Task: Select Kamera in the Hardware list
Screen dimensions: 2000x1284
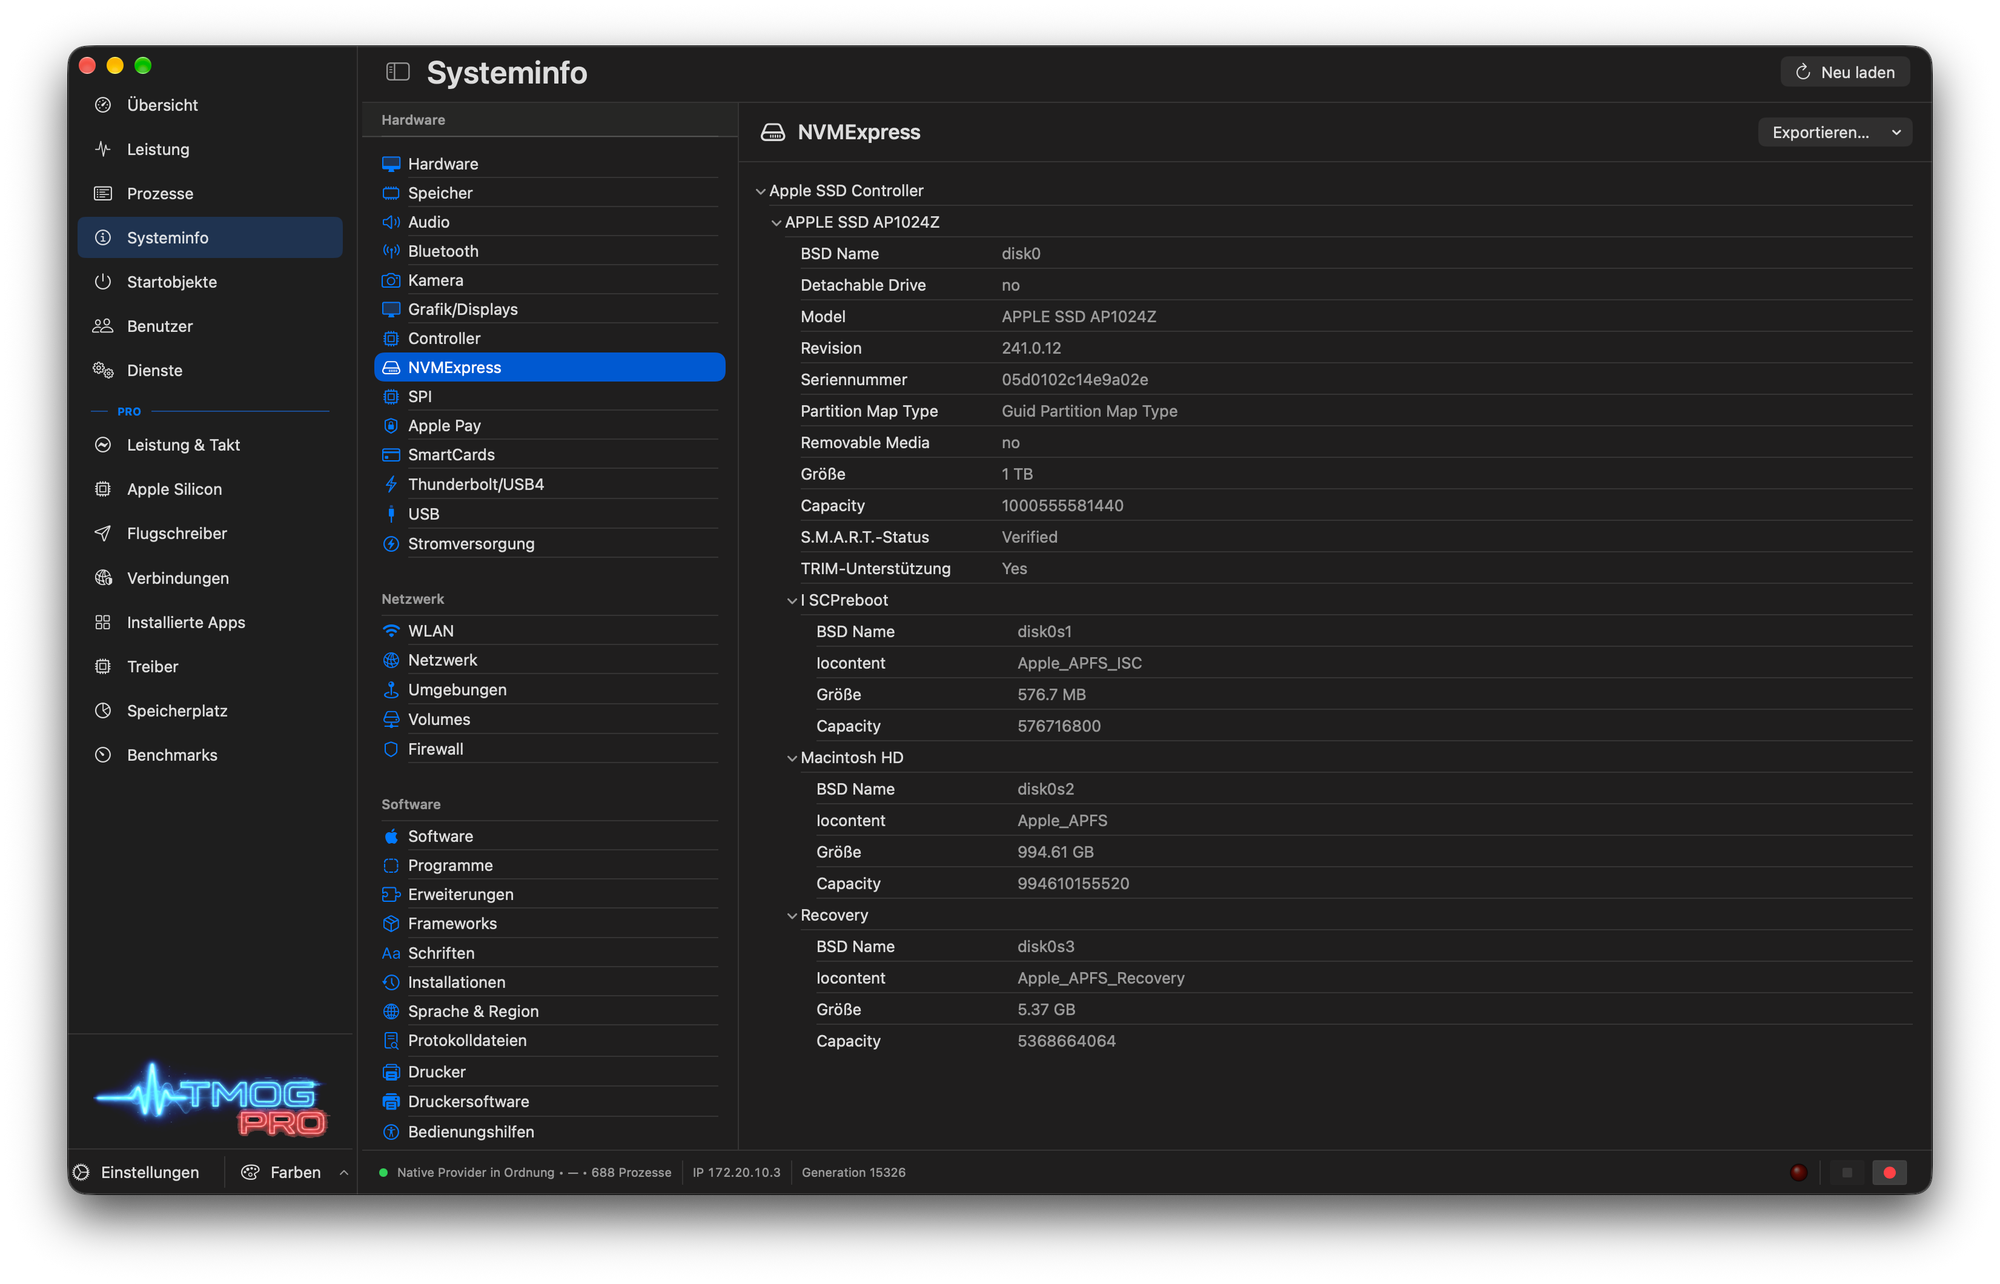Action: [x=549, y=280]
